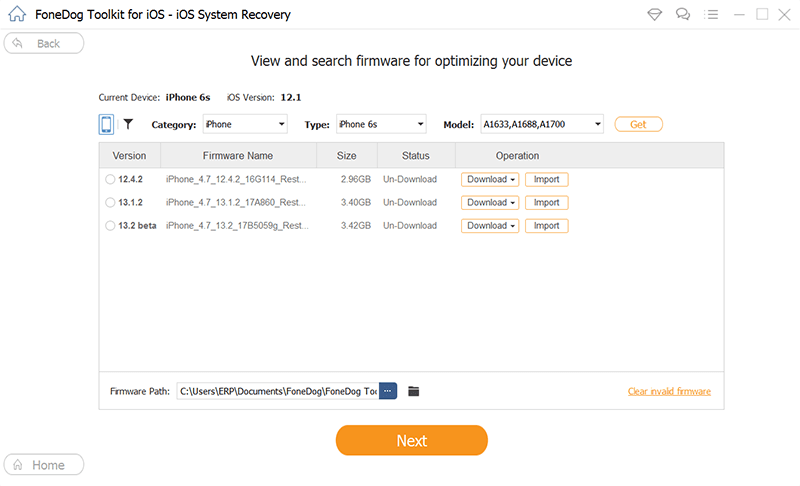Select firmware version 13.1.2 radio button
This screenshot has height=486, width=800.
[110, 202]
